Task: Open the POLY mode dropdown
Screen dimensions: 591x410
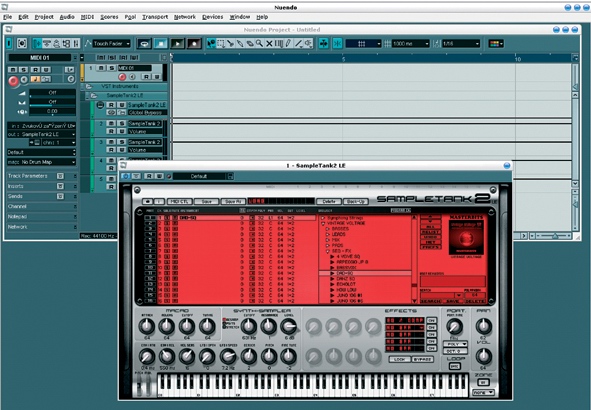Action: [455, 344]
